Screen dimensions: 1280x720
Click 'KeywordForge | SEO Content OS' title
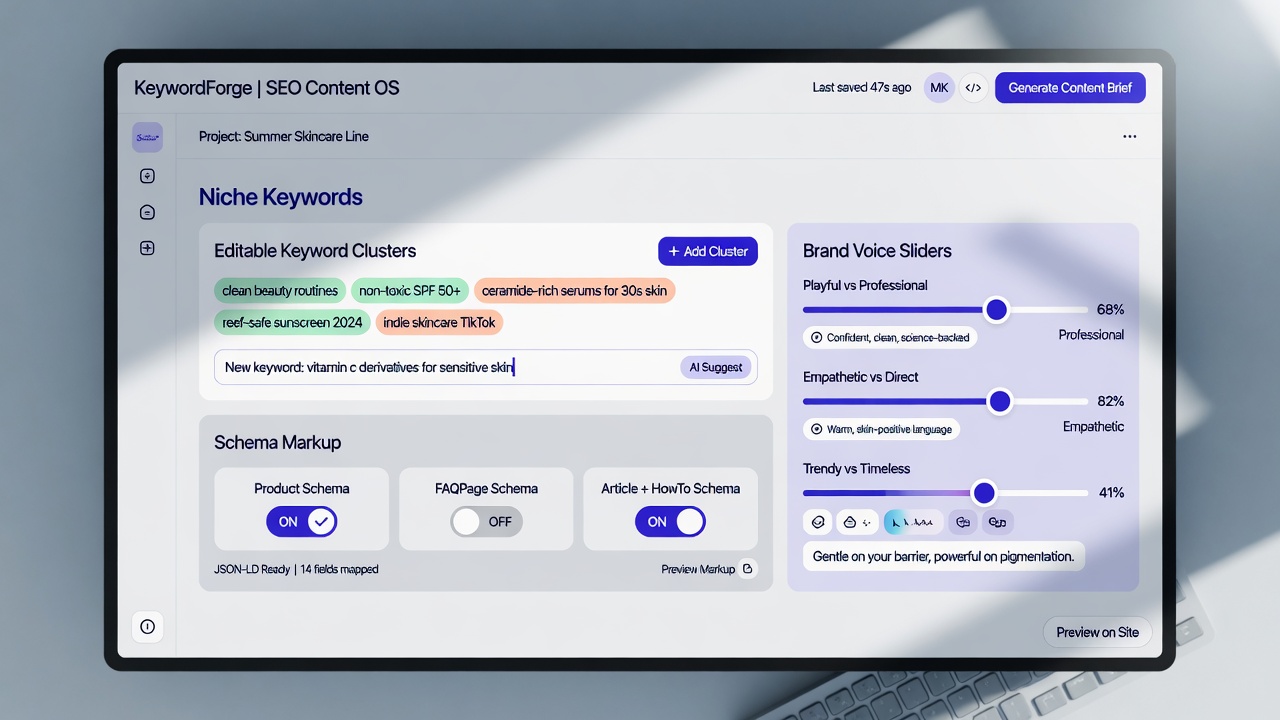pyautogui.click(x=267, y=88)
